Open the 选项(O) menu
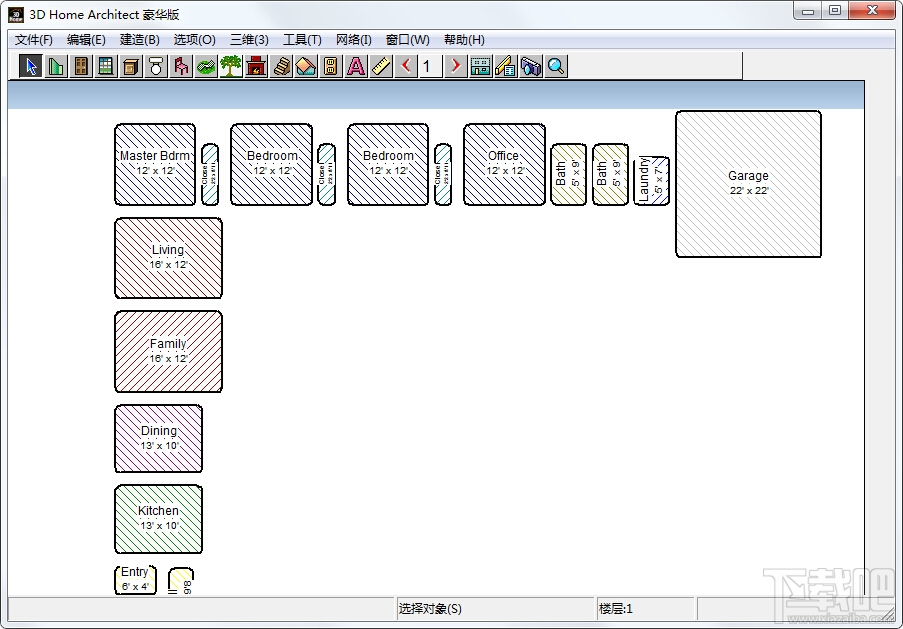 tap(195, 40)
